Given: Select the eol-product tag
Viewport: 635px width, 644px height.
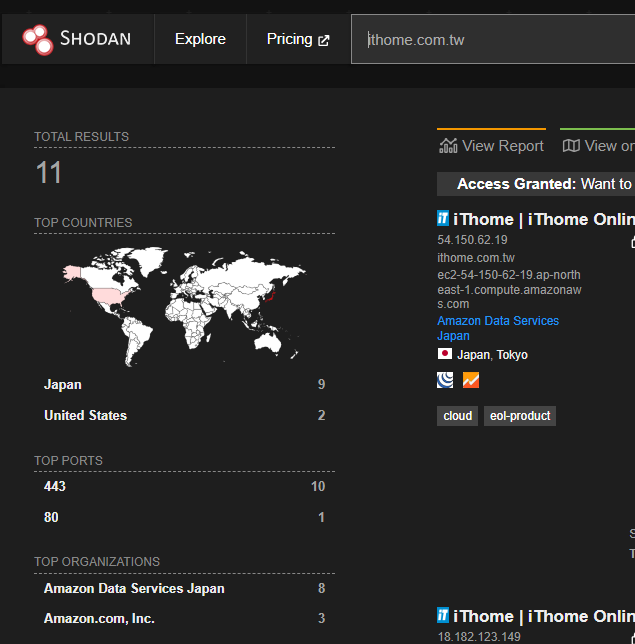Looking at the screenshot, I should (x=520, y=416).
